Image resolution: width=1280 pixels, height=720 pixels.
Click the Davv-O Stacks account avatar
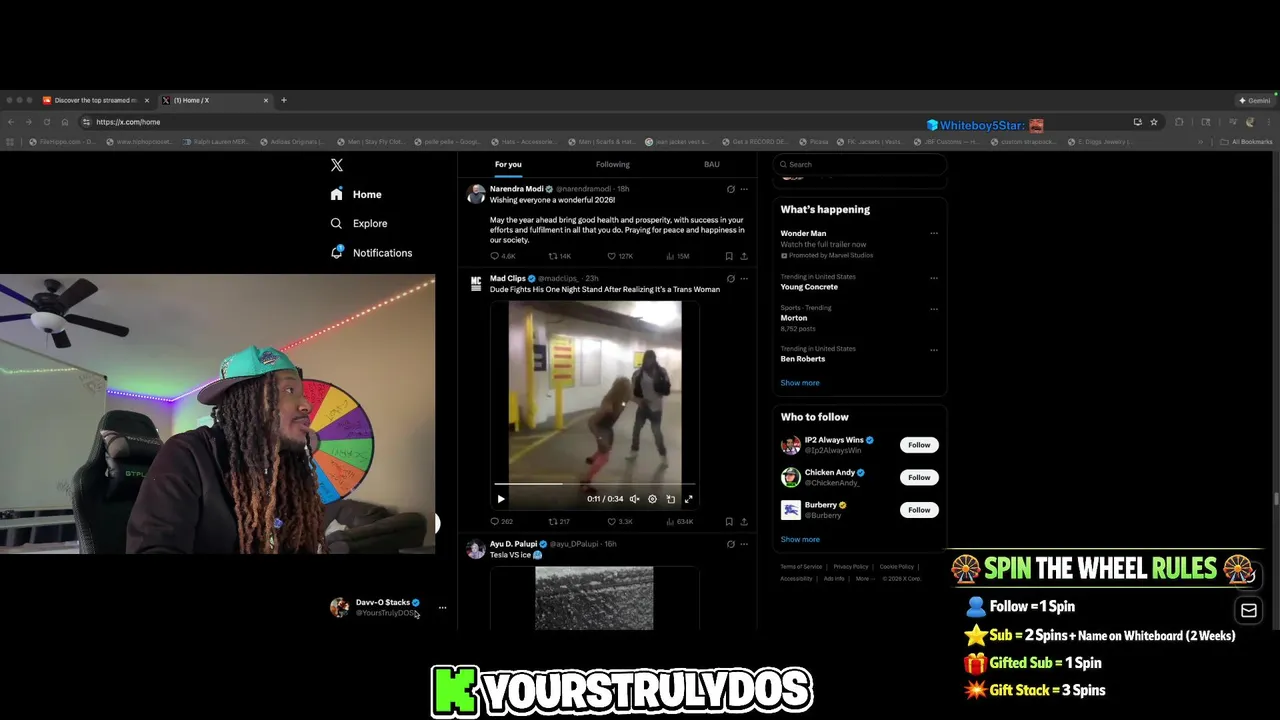[x=340, y=607]
